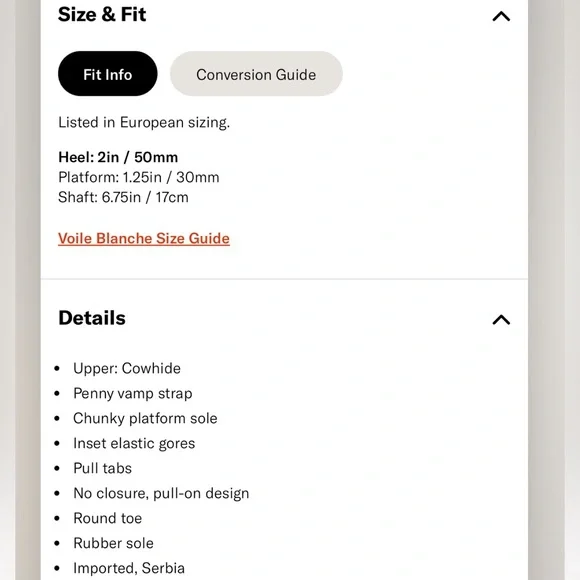
Task: Click the Heel 2in / 50mm measurement
Action: coord(118,157)
